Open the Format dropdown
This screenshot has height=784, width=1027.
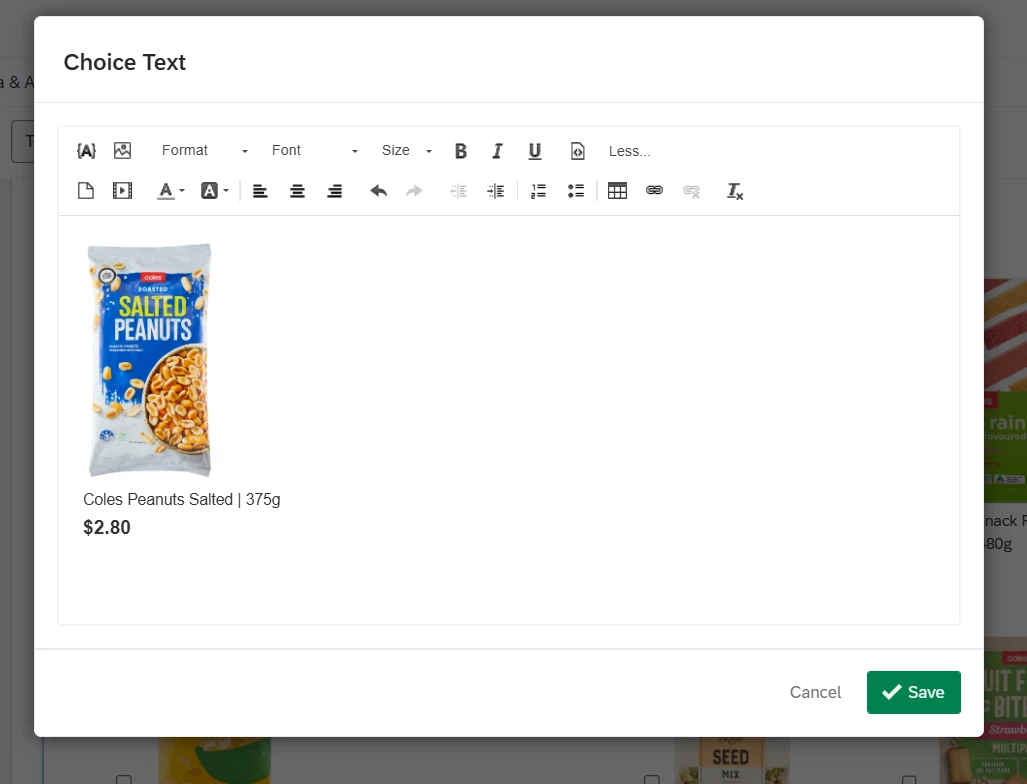(204, 151)
